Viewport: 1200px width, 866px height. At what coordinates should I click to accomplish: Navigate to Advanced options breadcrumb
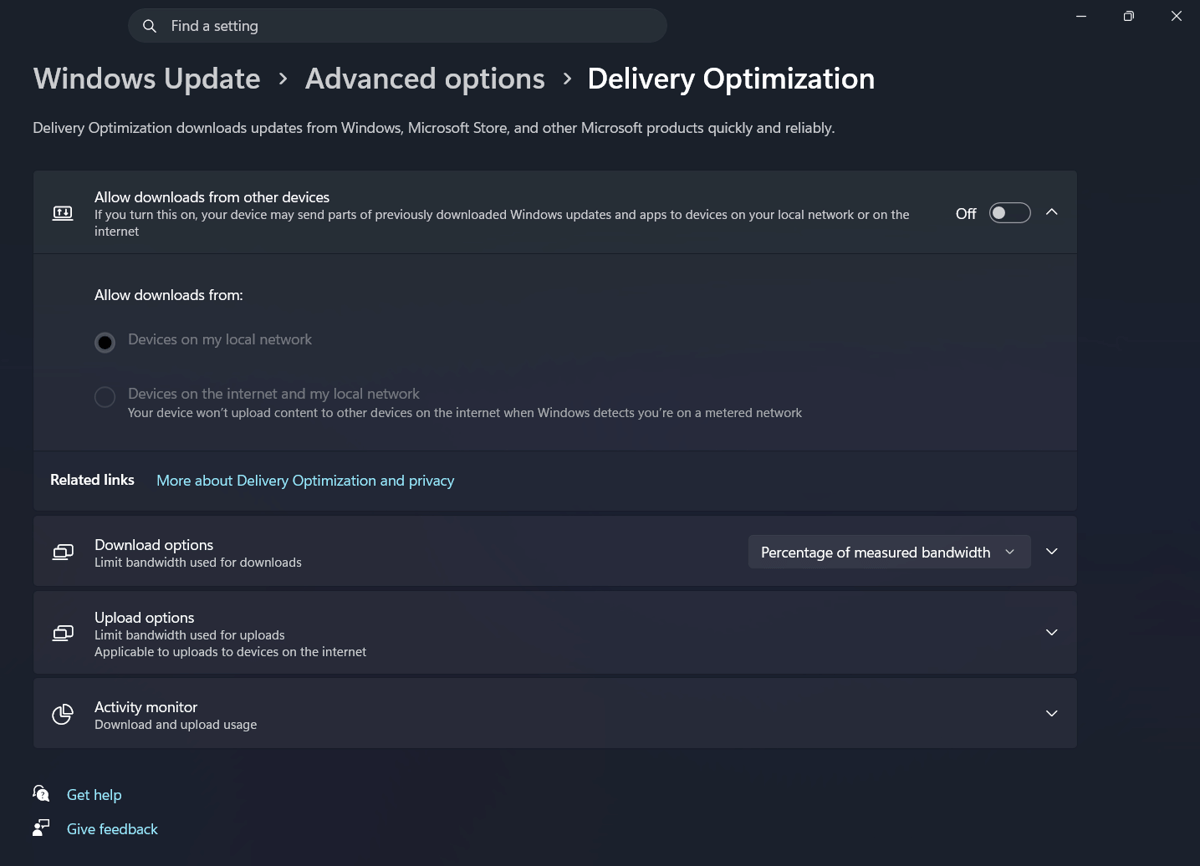425,79
